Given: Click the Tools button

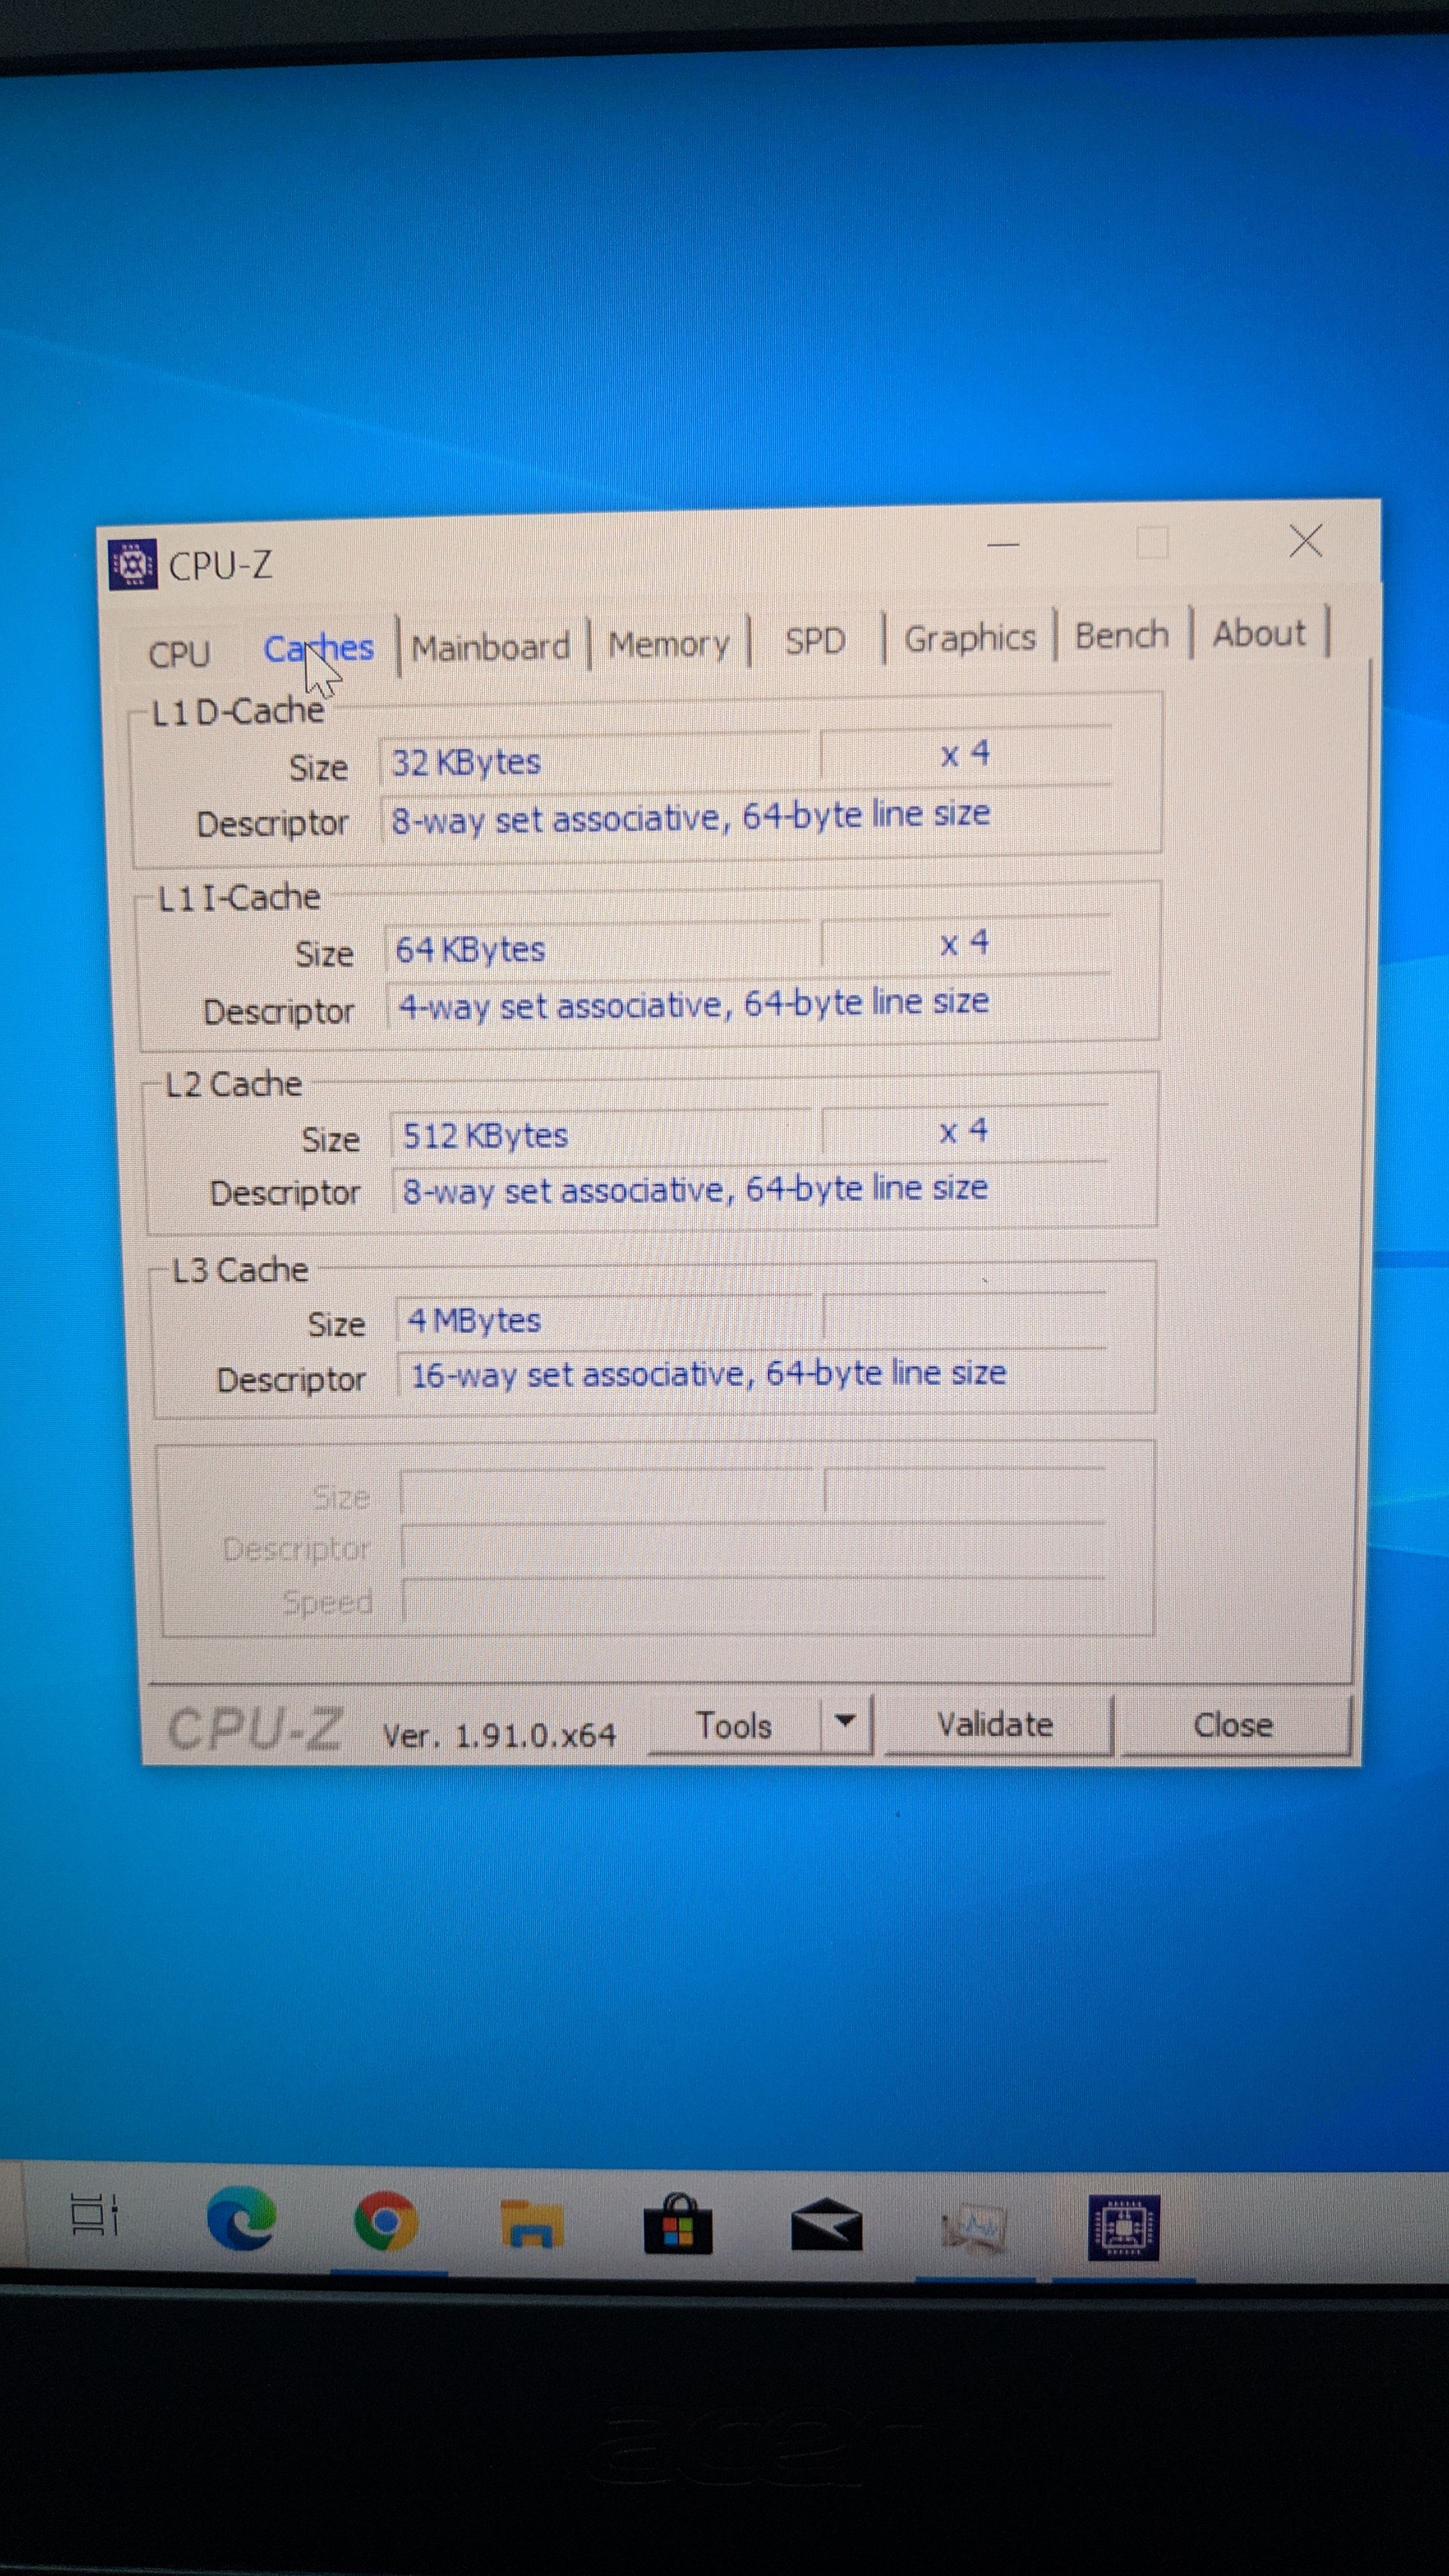Looking at the screenshot, I should click(x=734, y=1726).
